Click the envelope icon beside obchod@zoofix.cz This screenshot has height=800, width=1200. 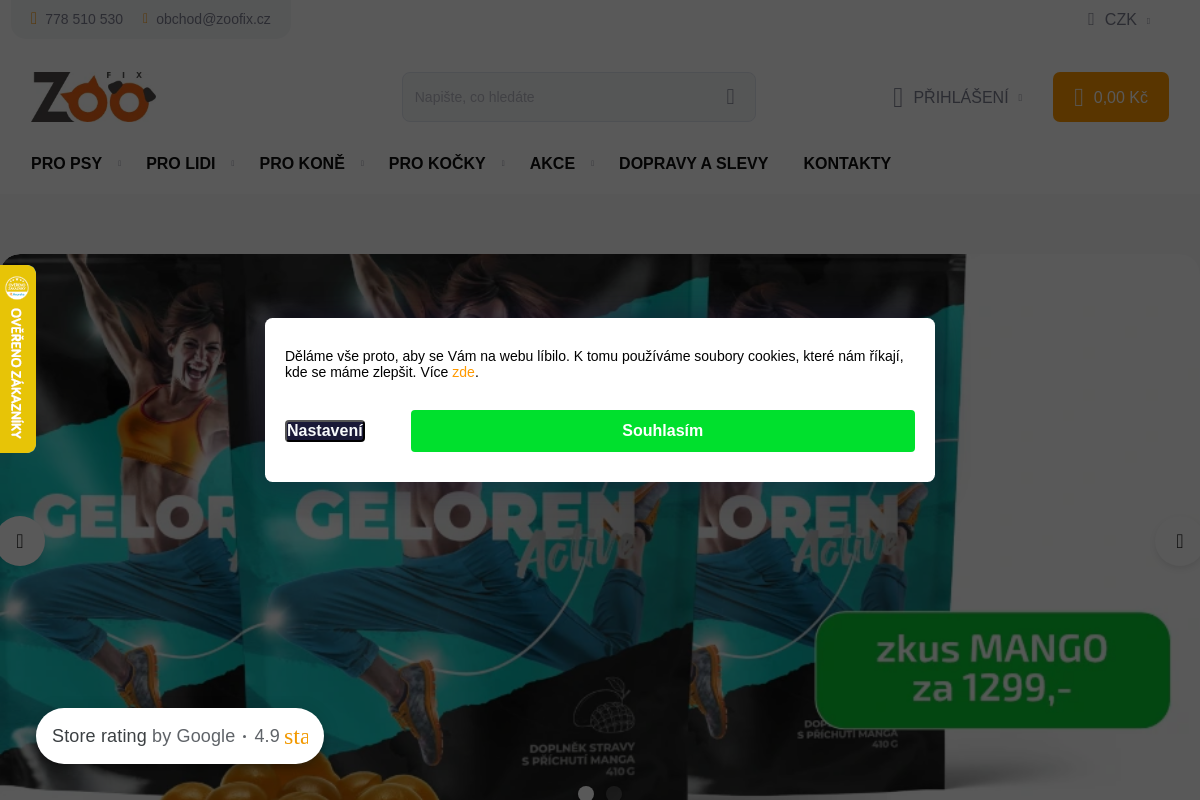[x=145, y=19]
